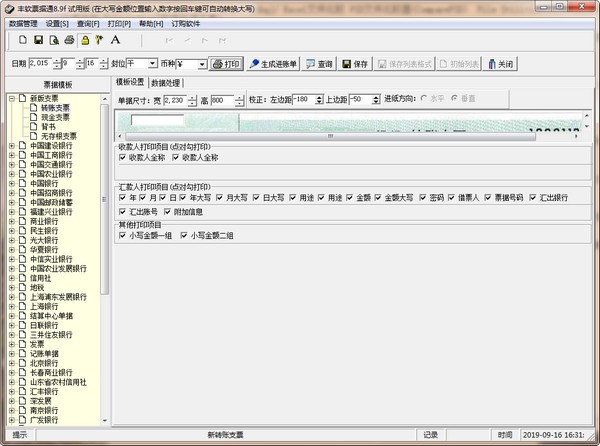Open font settings with the A icon

click(x=115, y=40)
